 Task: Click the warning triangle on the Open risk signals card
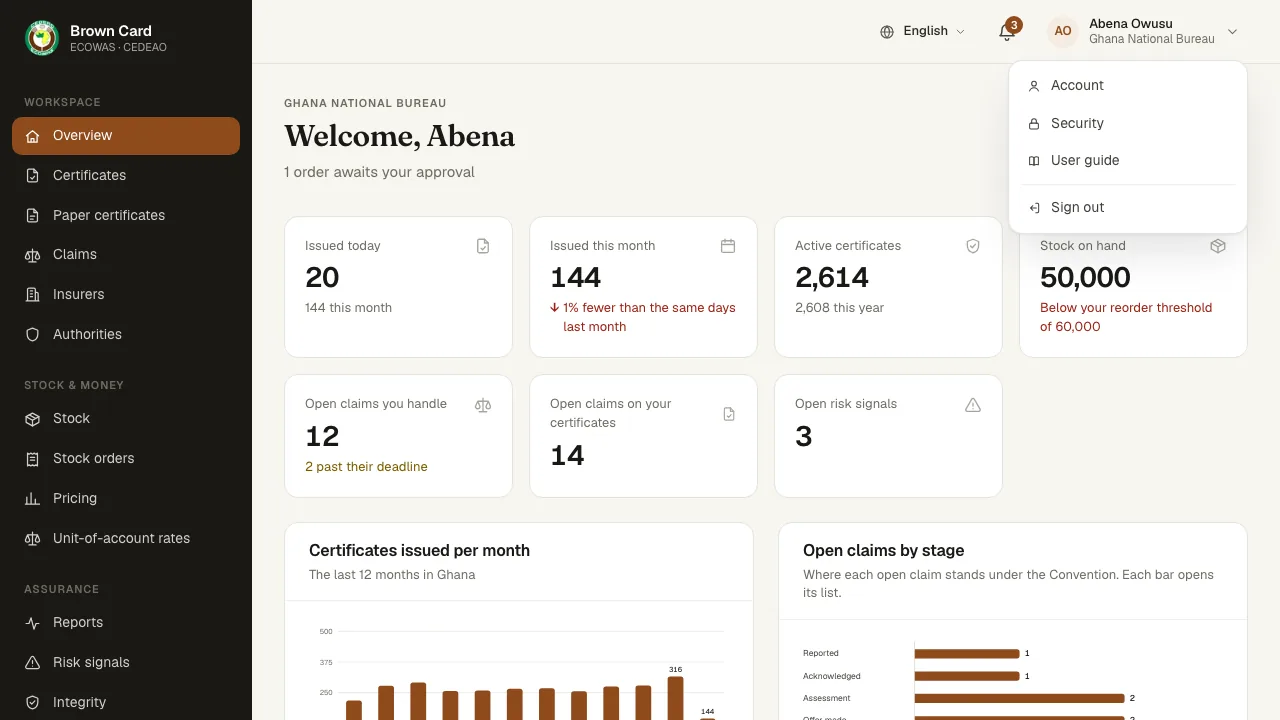click(973, 405)
